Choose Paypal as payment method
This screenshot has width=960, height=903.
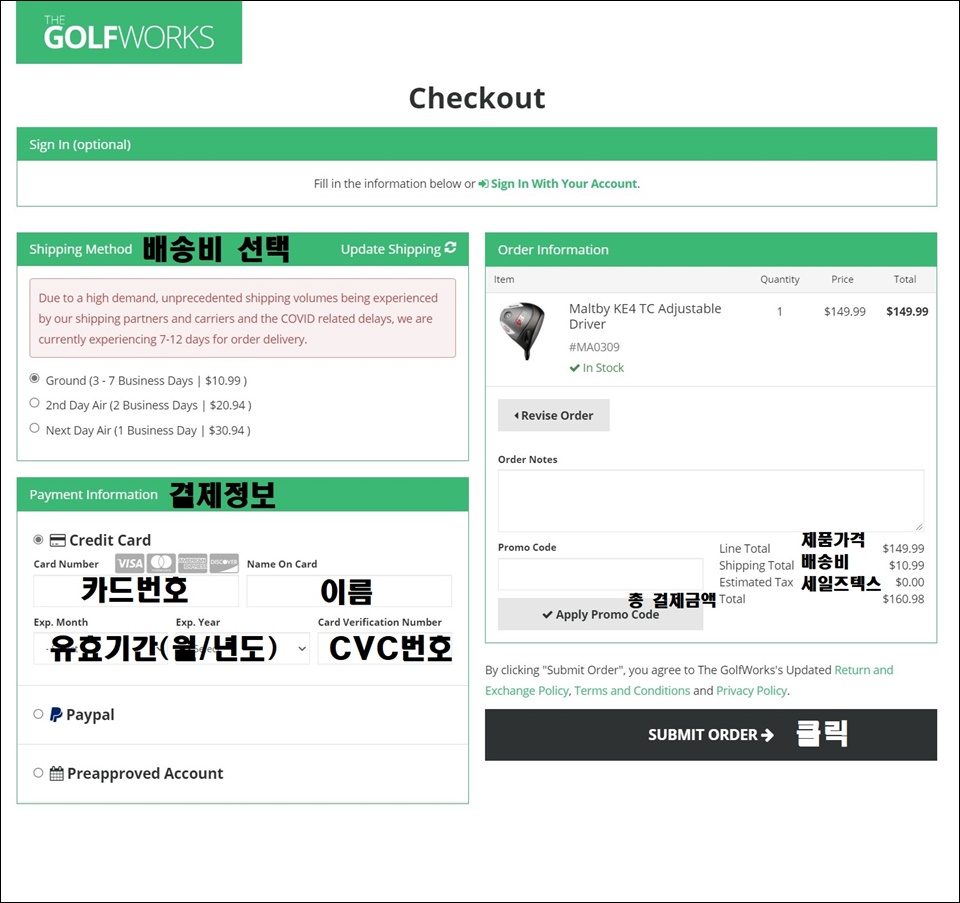tap(38, 714)
